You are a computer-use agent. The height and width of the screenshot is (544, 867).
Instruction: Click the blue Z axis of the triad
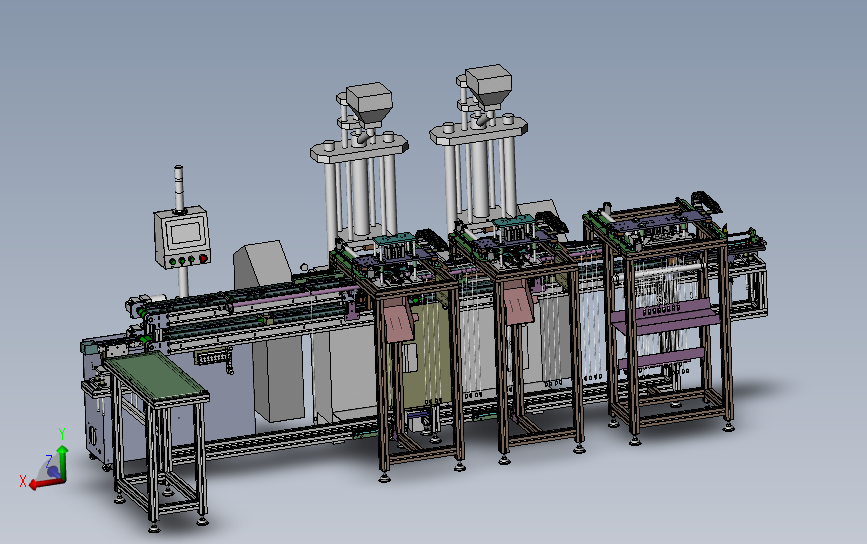click(53, 472)
